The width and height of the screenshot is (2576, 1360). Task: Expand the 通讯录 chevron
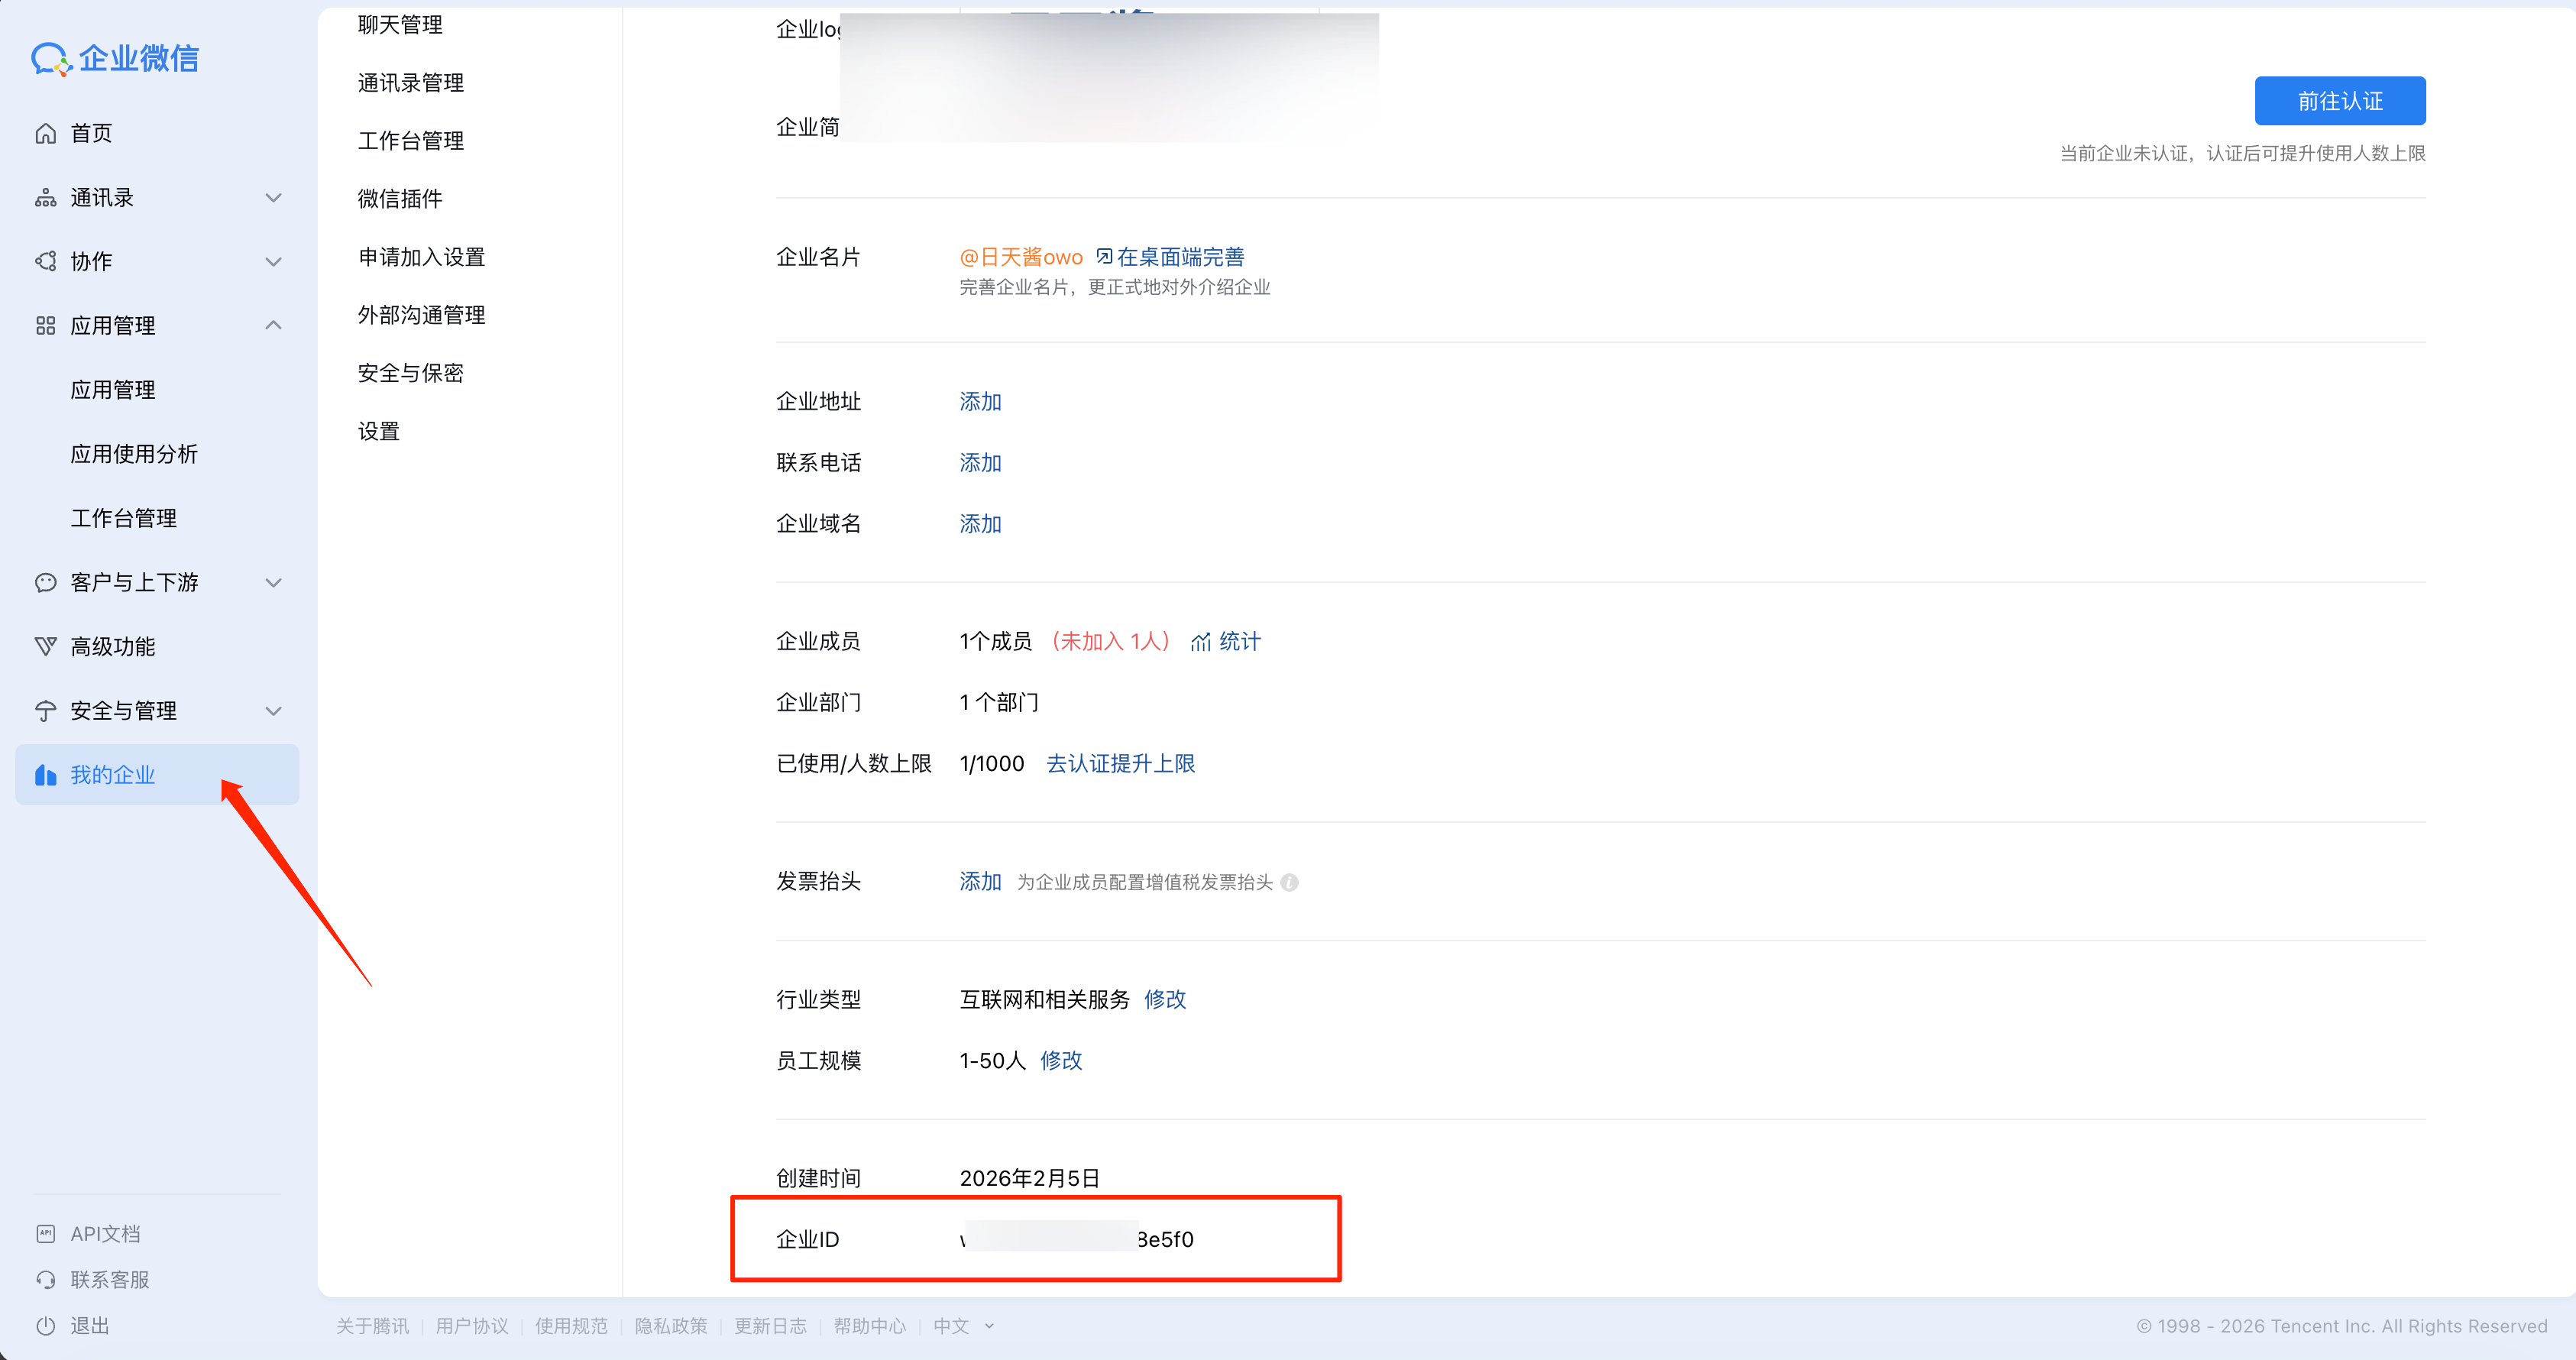[x=273, y=198]
